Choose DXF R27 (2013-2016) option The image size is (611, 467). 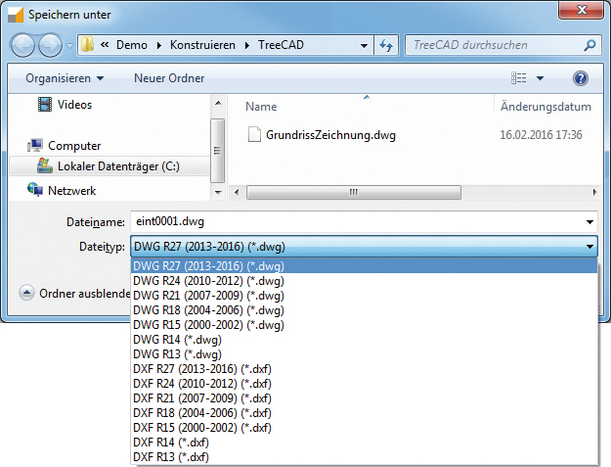pyautogui.click(x=364, y=369)
